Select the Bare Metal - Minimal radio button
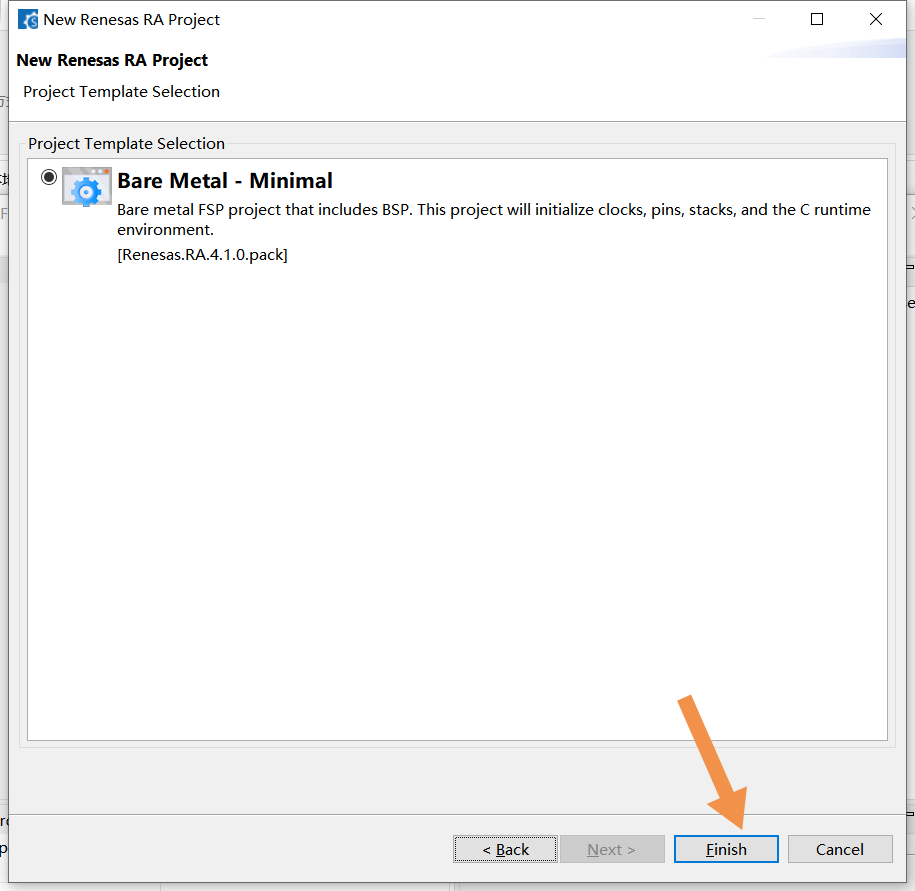Viewport: 915px width, 891px height. [x=49, y=177]
